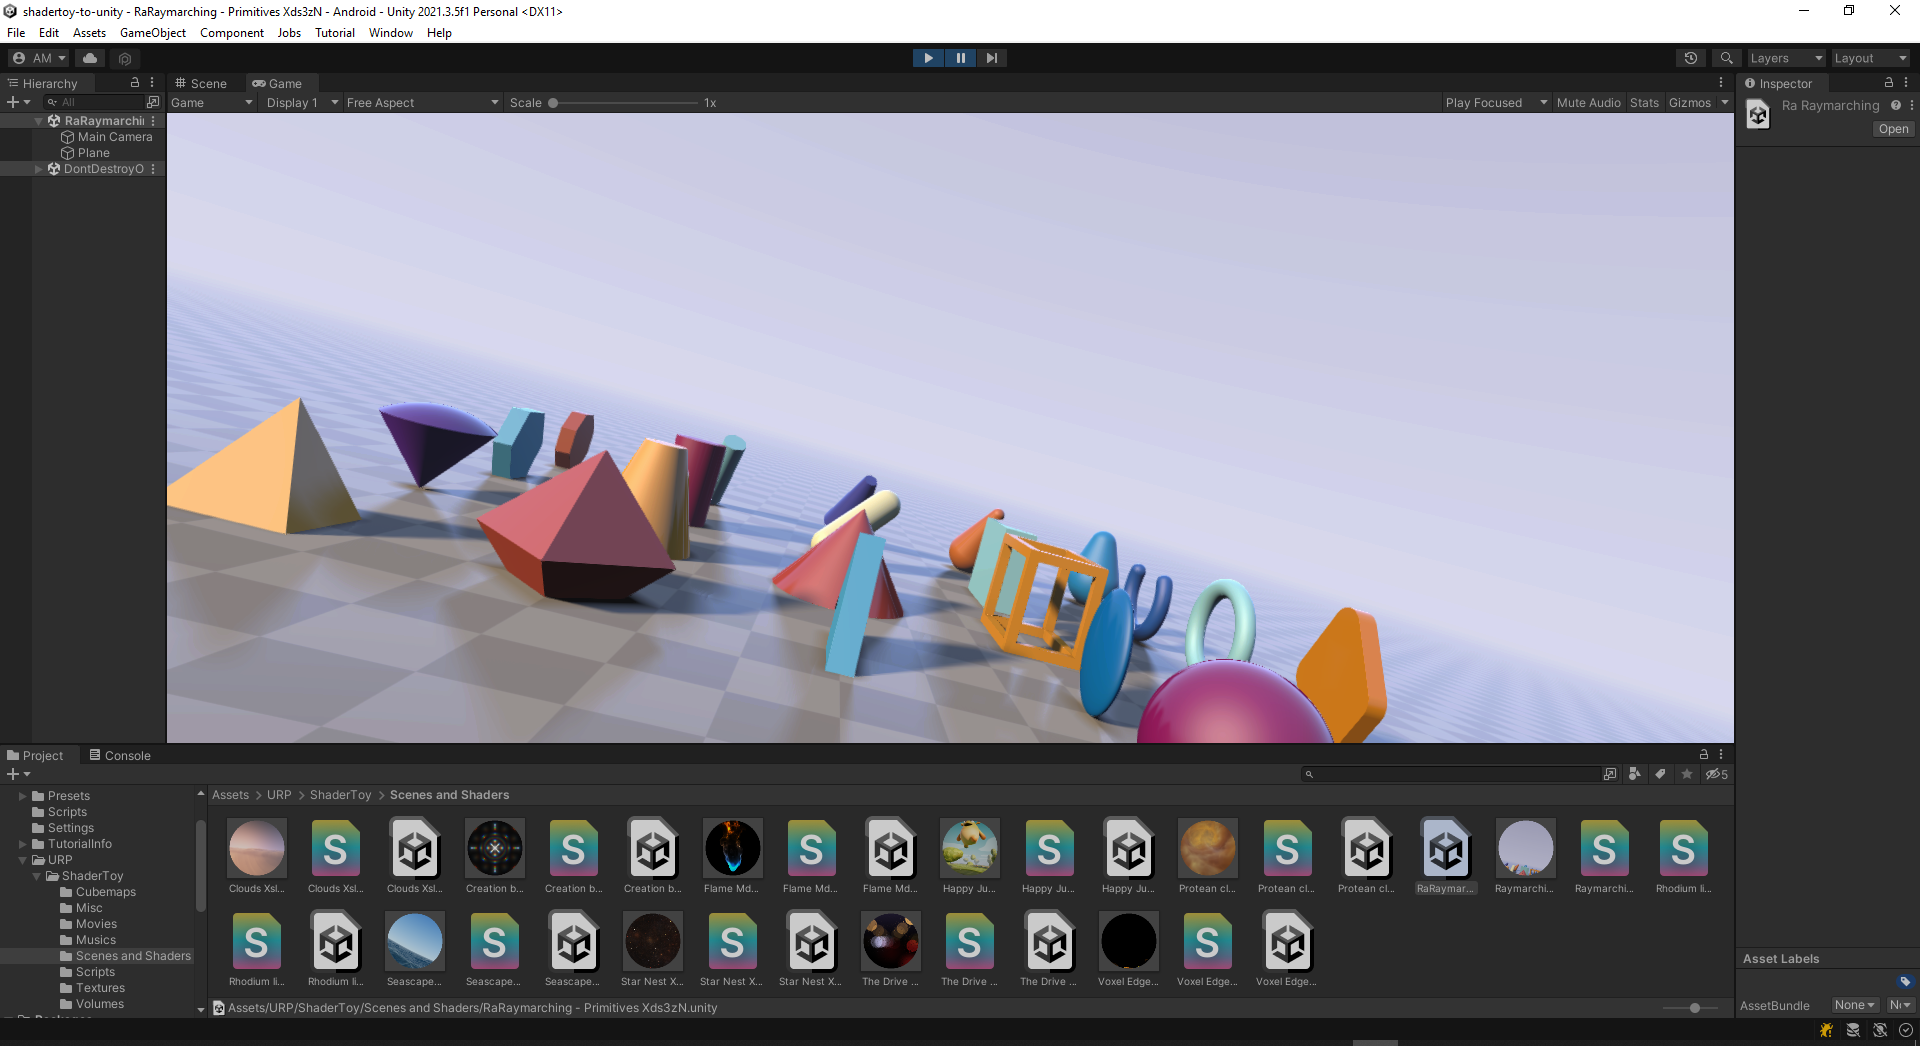Open the Free Aspect resolution dropdown

(422, 103)
